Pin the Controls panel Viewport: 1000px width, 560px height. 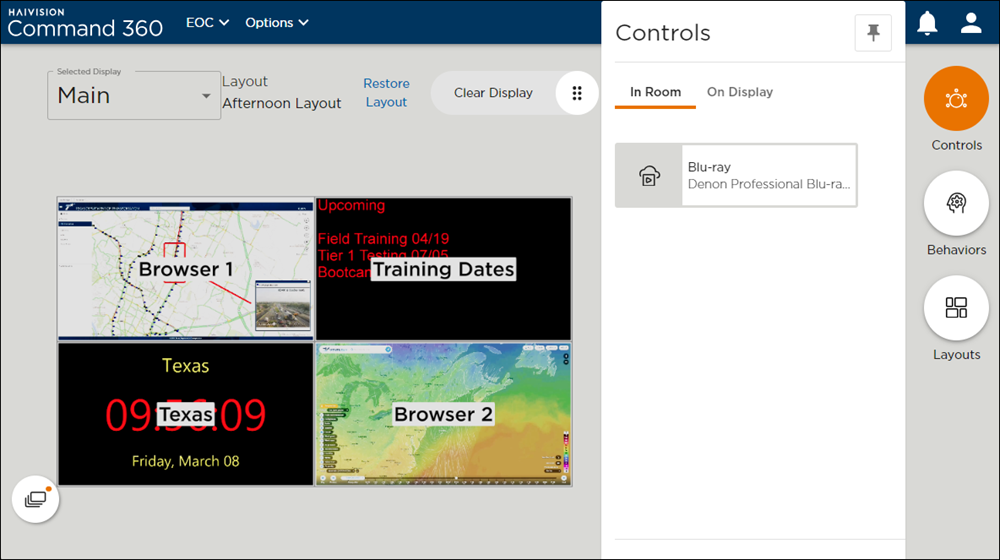pyautogui.click(x=873, y=33)
